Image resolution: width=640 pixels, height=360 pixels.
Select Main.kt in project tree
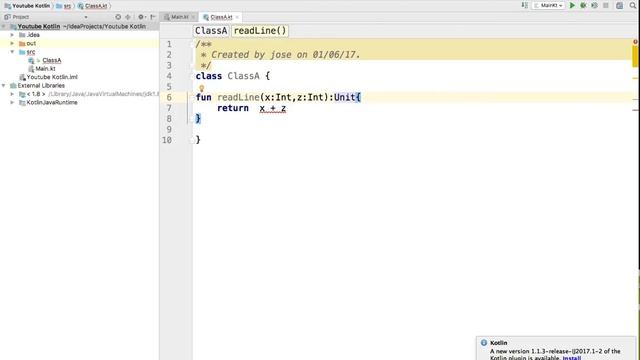(45, 69)
